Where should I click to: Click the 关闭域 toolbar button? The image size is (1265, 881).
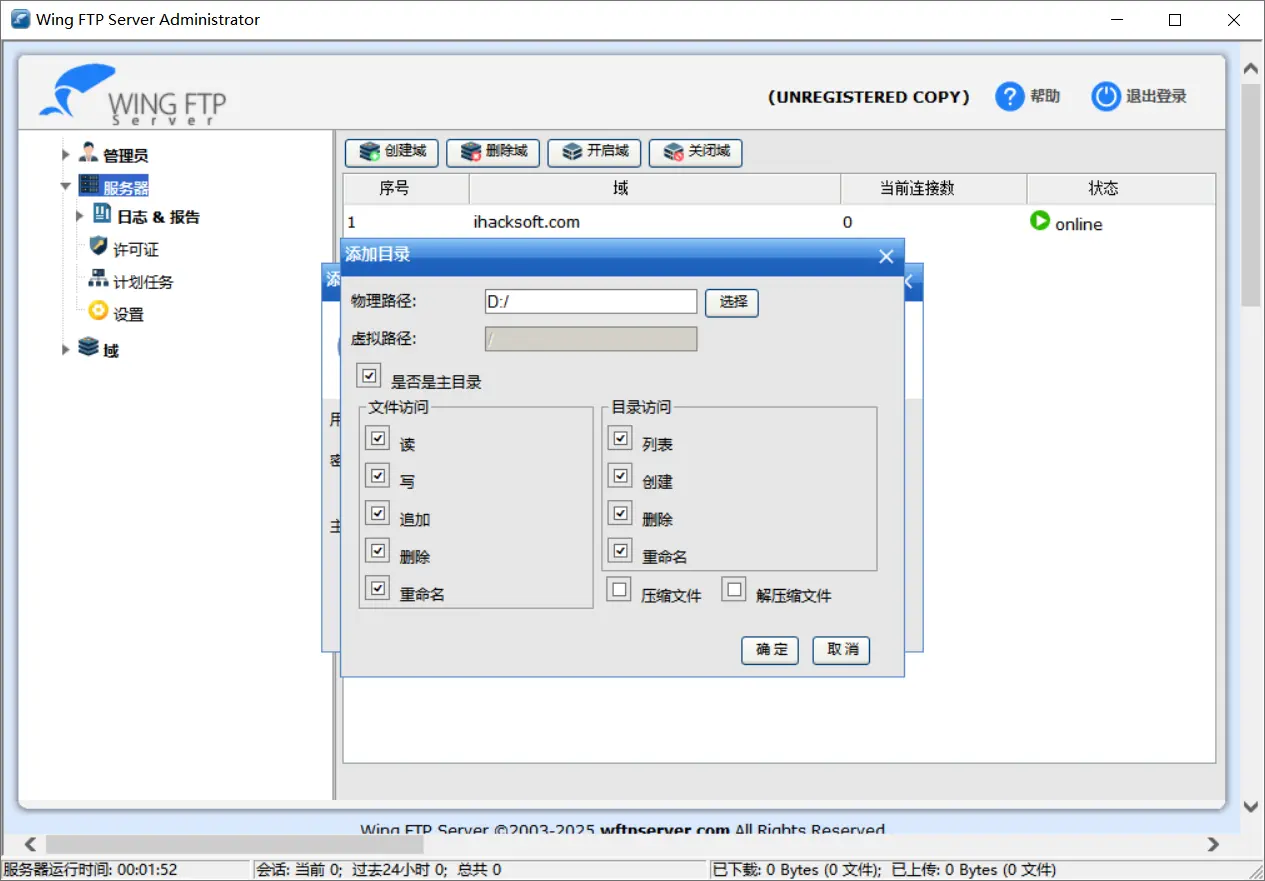pyautogui.click(x=695, y=152)
